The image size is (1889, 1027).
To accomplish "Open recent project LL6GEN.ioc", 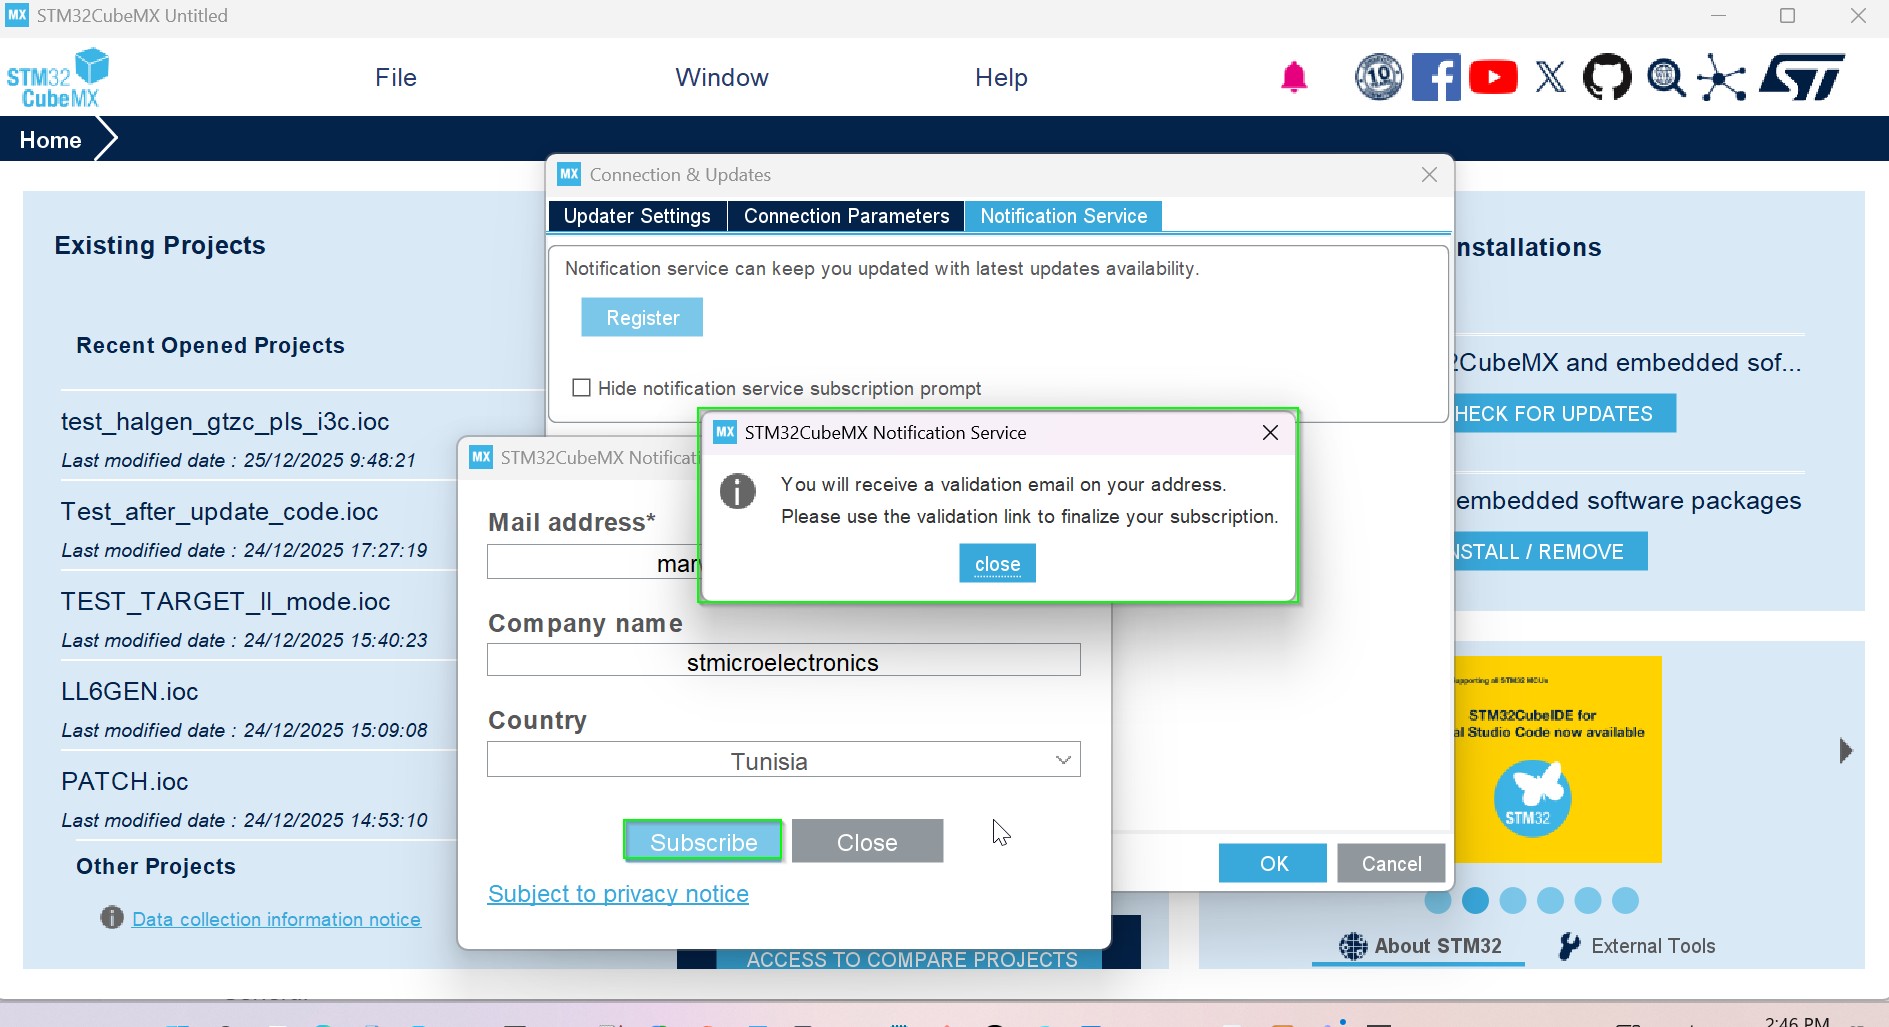I will 130,691.
